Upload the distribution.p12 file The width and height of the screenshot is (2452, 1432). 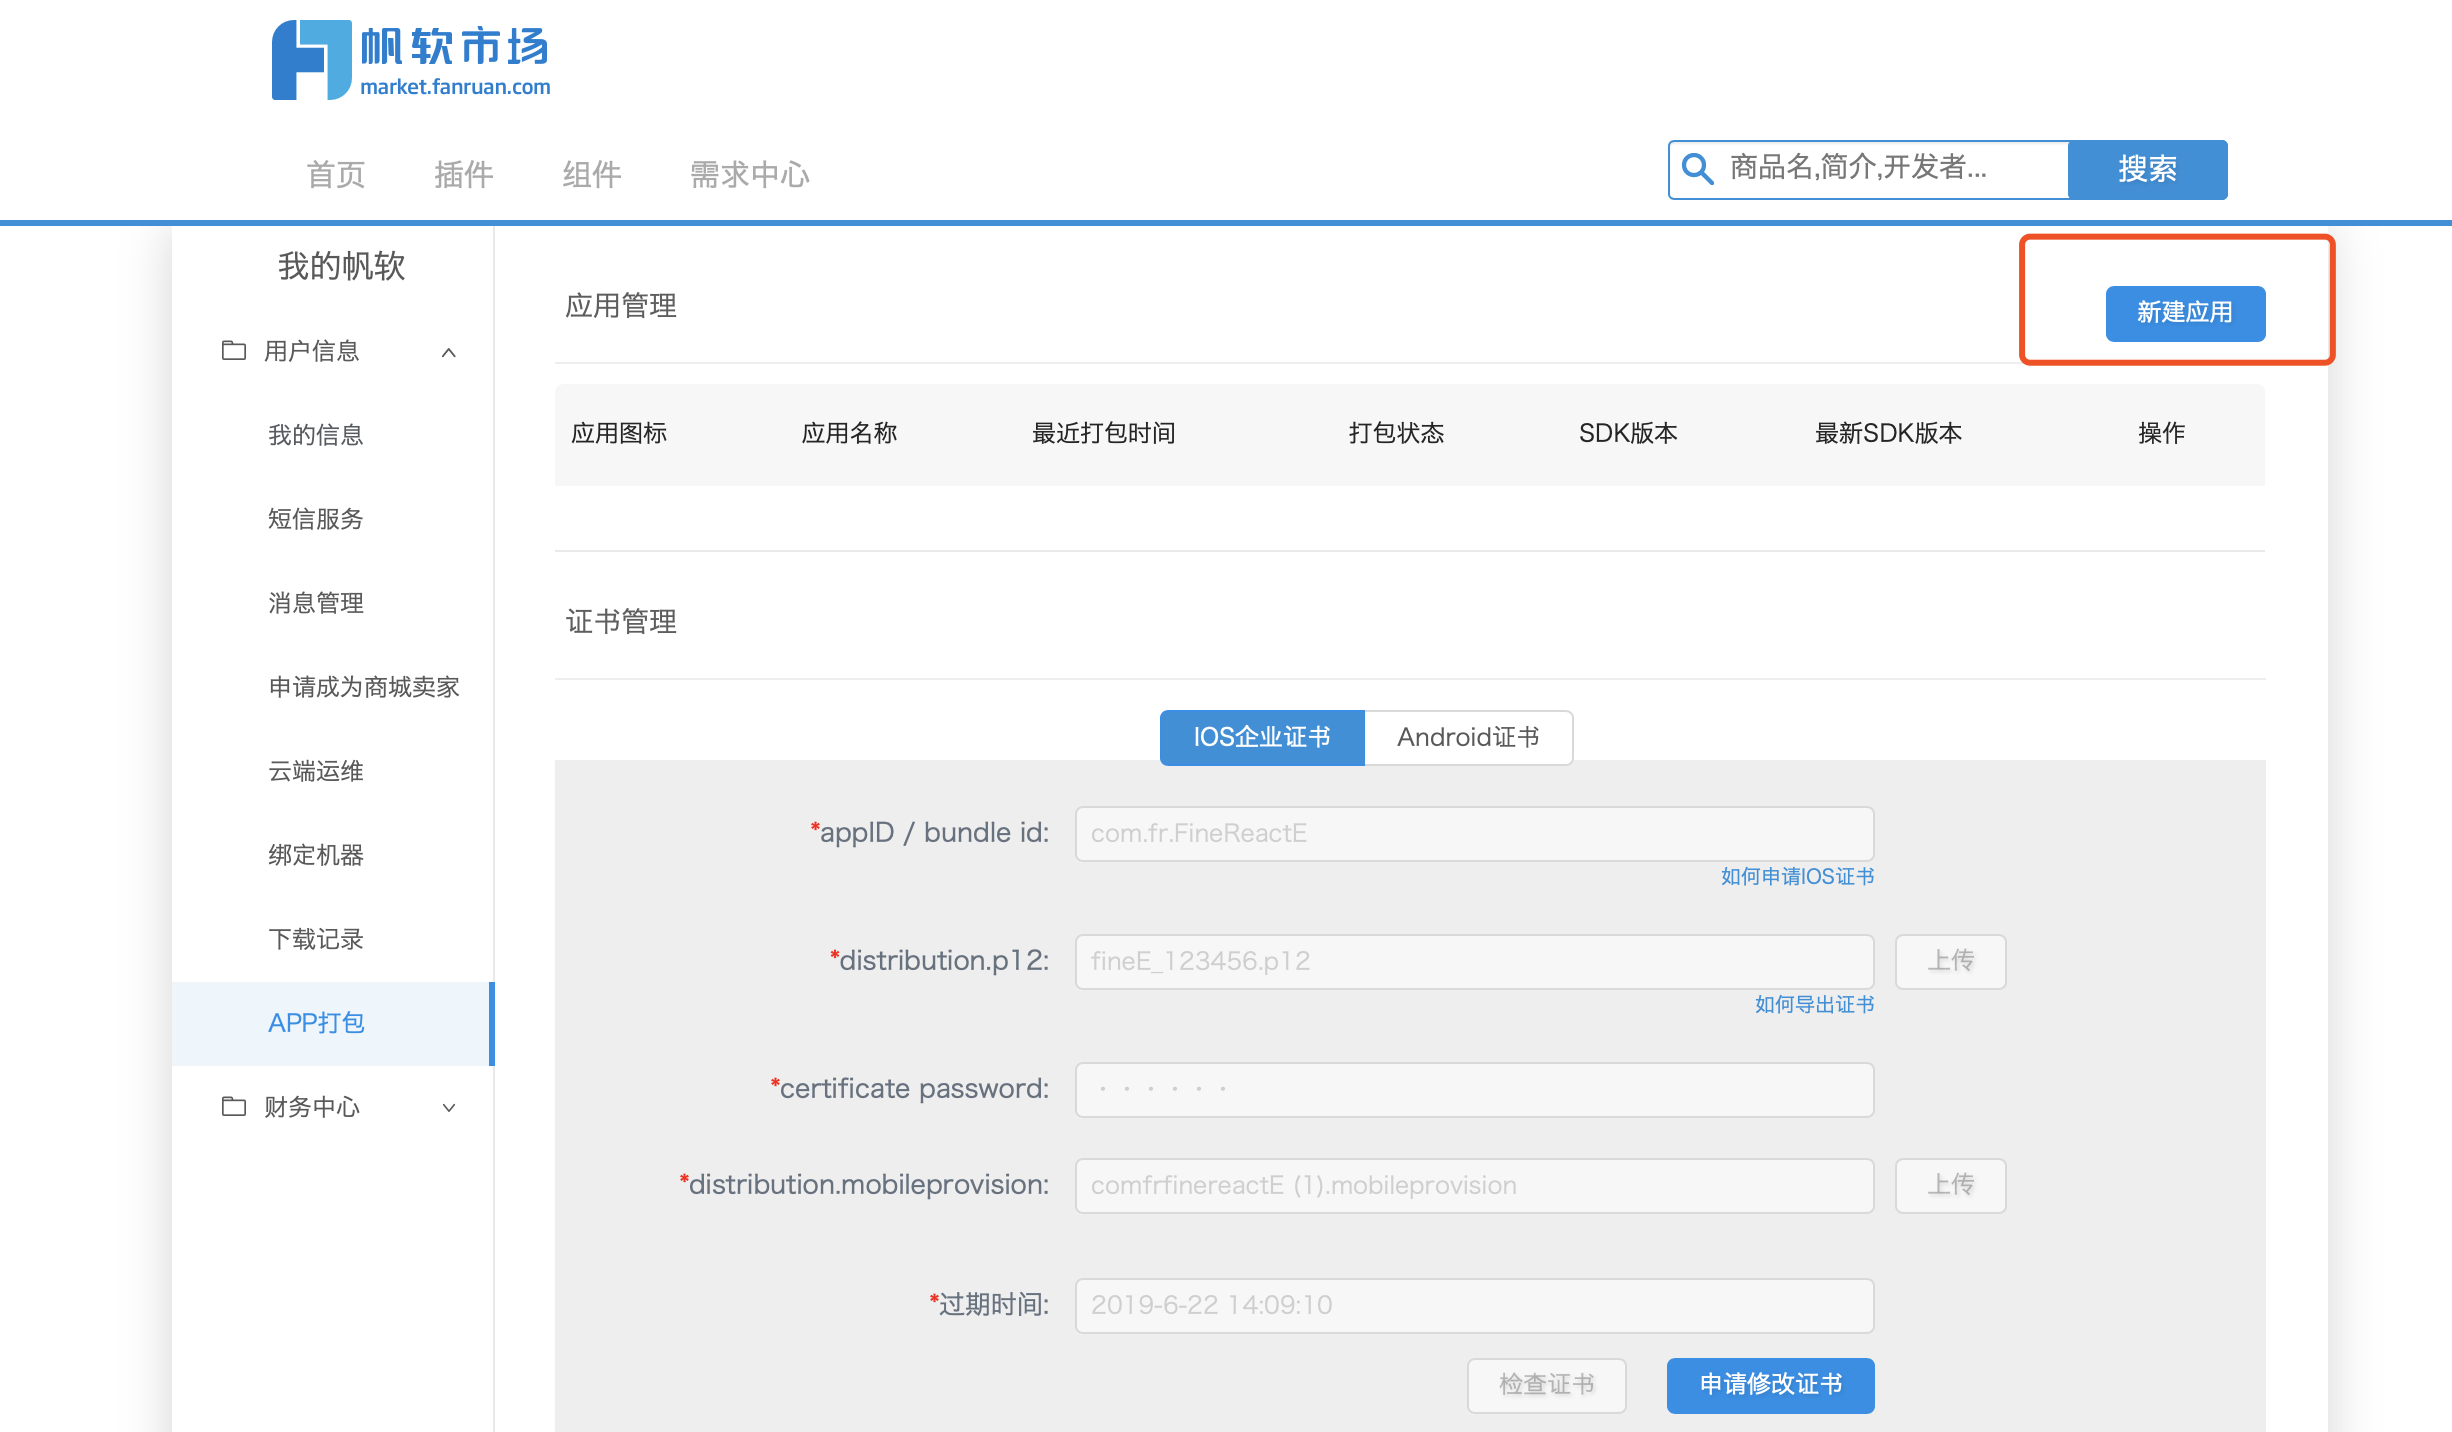click(x=1950, y=962)
